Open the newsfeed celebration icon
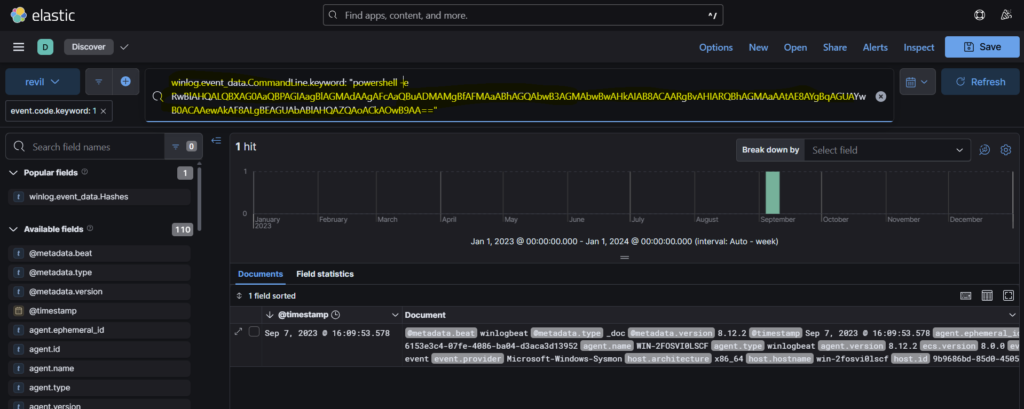The height and width of the screenshot is (409, 1024). coord(1006,16)
